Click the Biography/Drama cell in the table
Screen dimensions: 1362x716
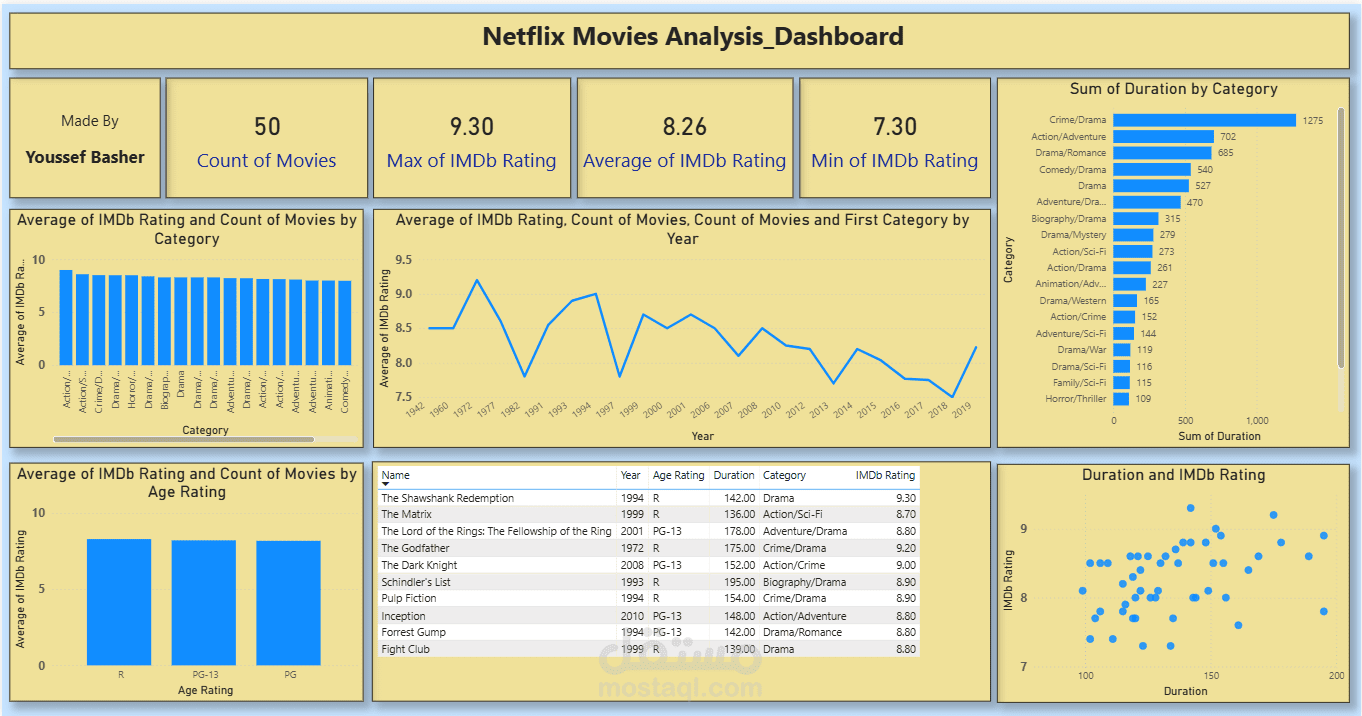click(804, 582)
